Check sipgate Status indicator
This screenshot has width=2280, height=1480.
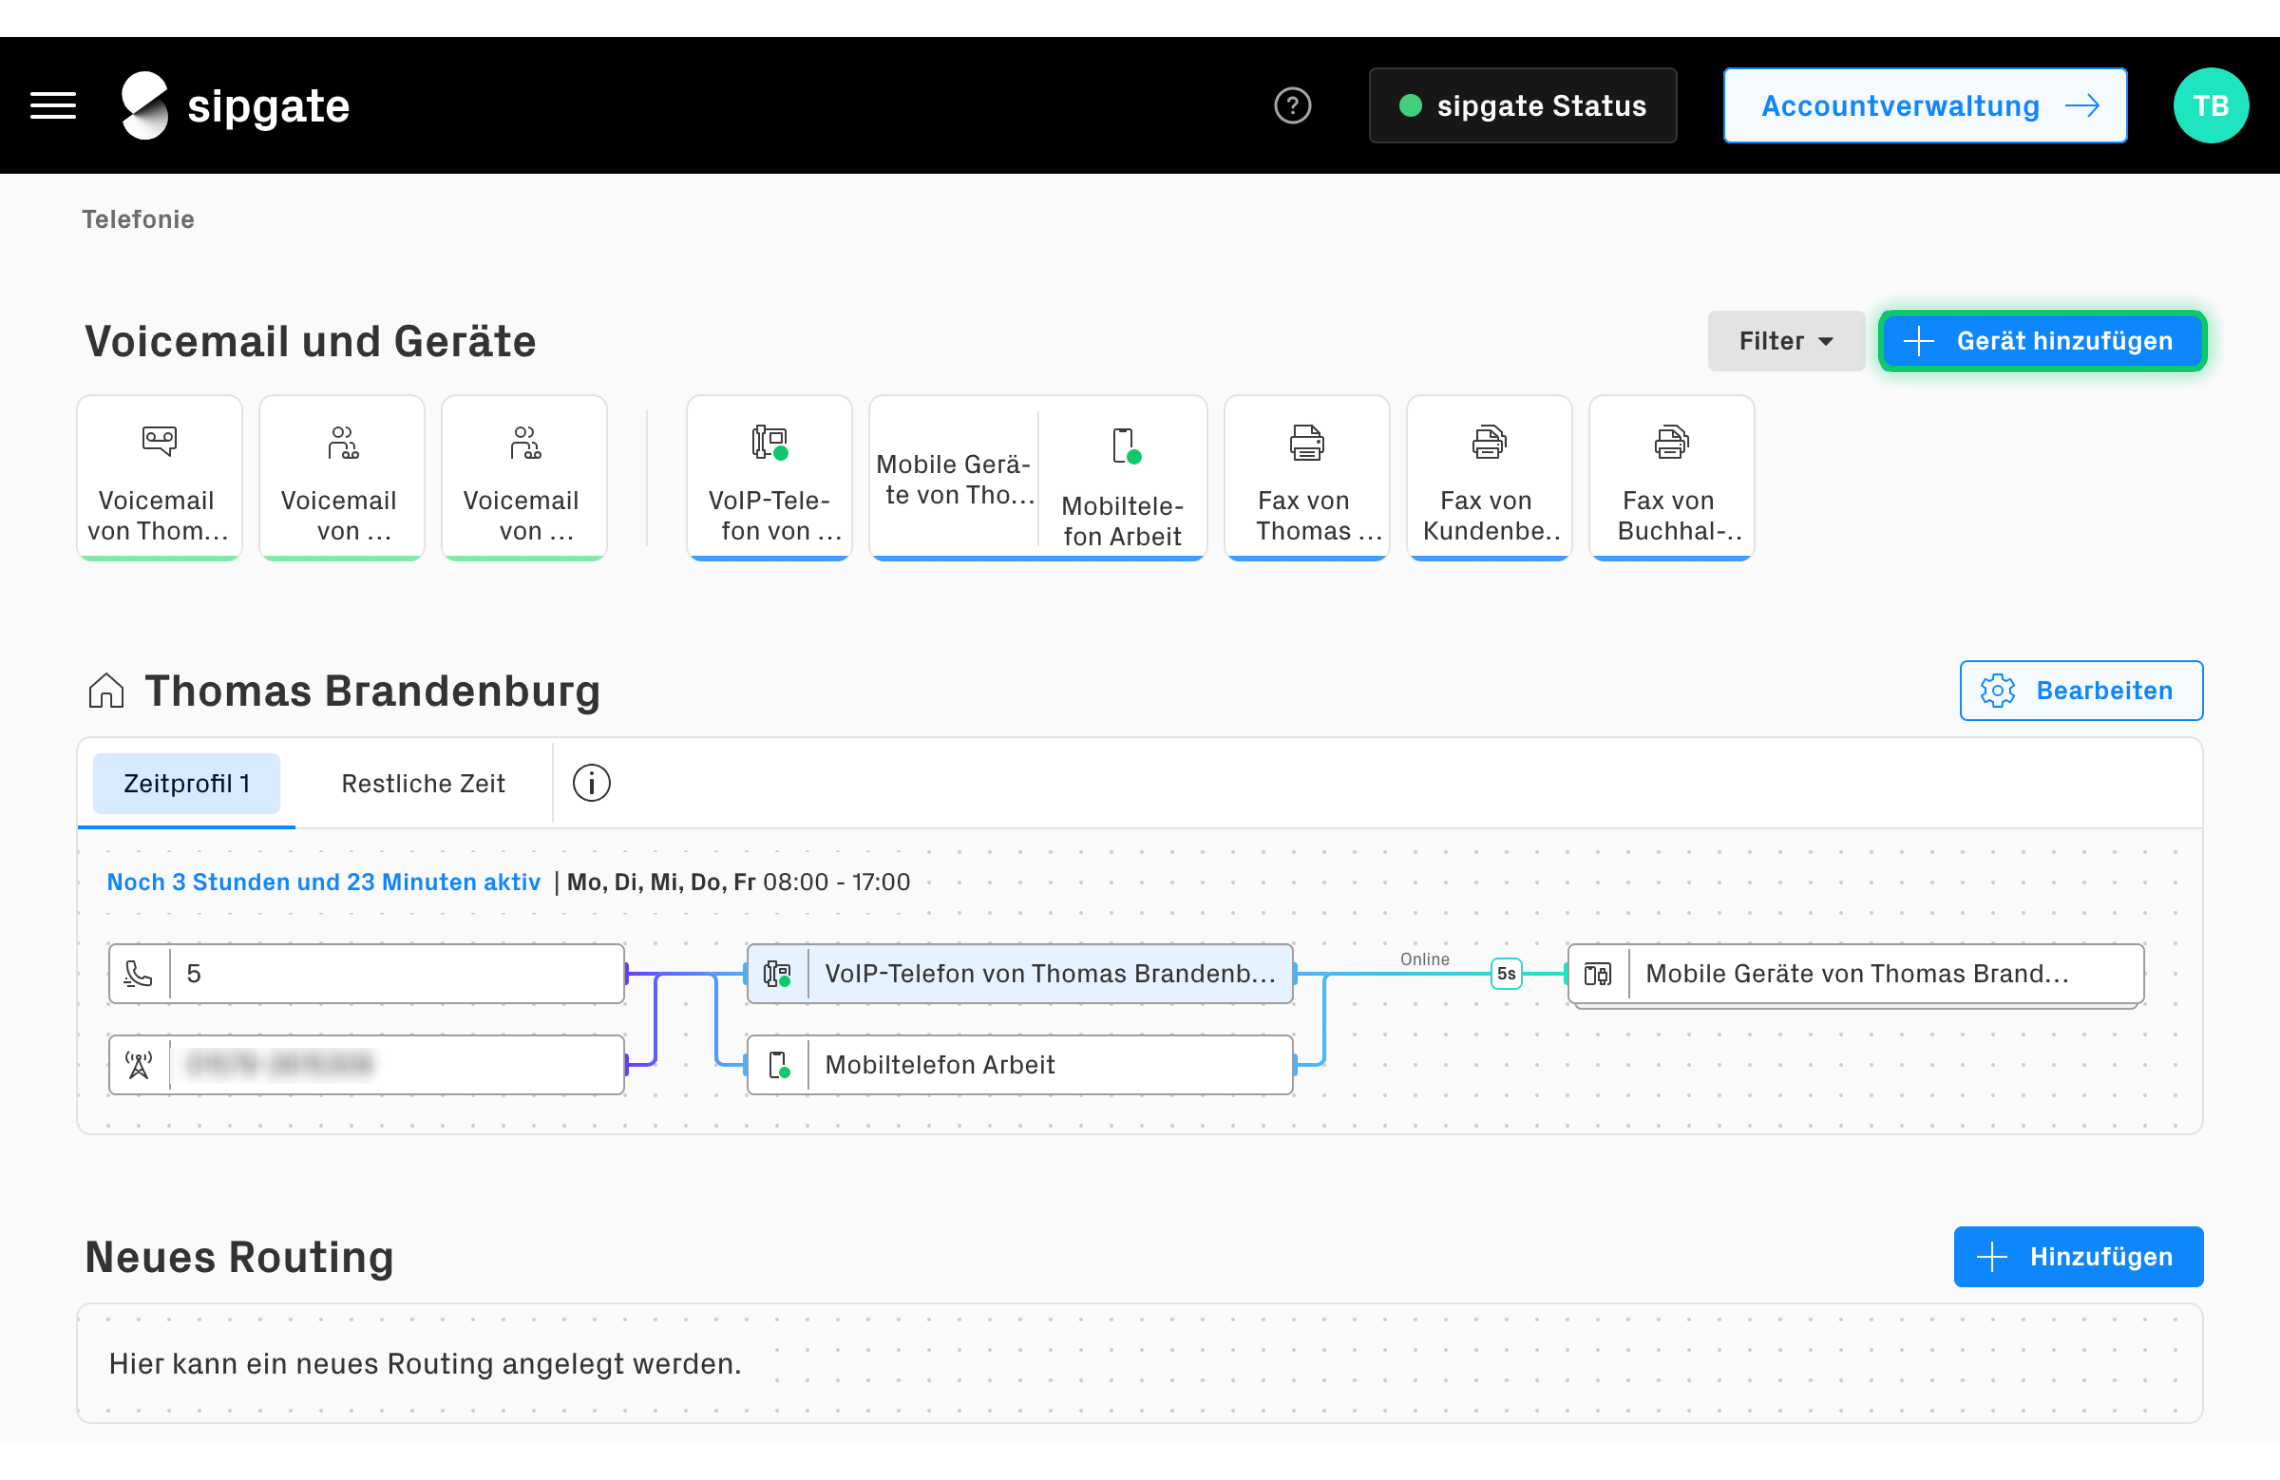pyautogui.click(x=1522, y=106)
